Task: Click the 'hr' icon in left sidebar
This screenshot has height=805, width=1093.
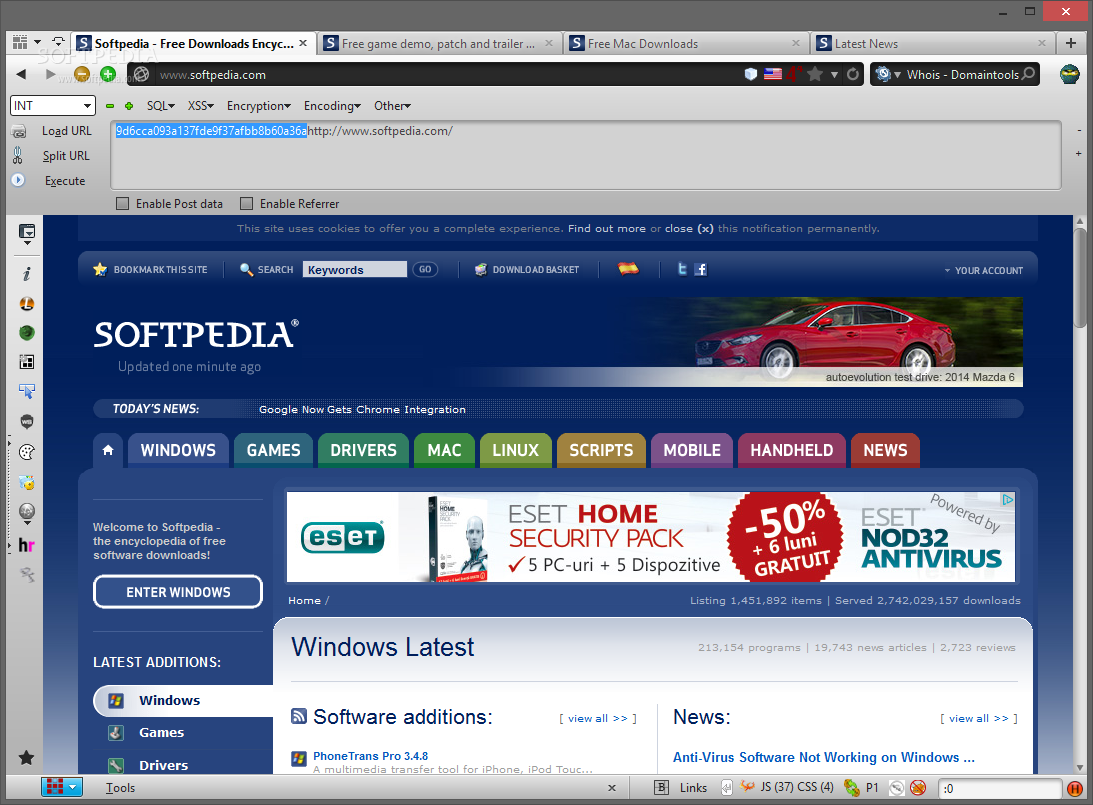Action: point(26,545)
